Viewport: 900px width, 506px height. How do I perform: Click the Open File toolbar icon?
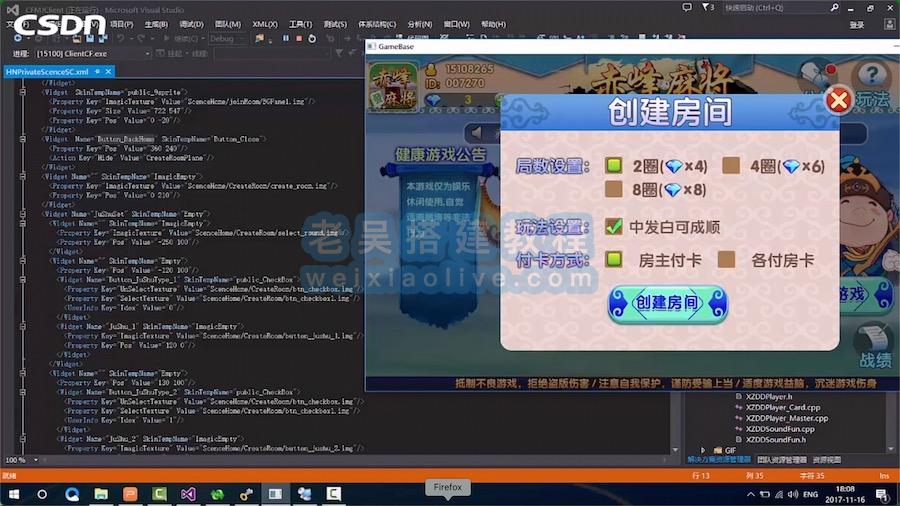76,38
